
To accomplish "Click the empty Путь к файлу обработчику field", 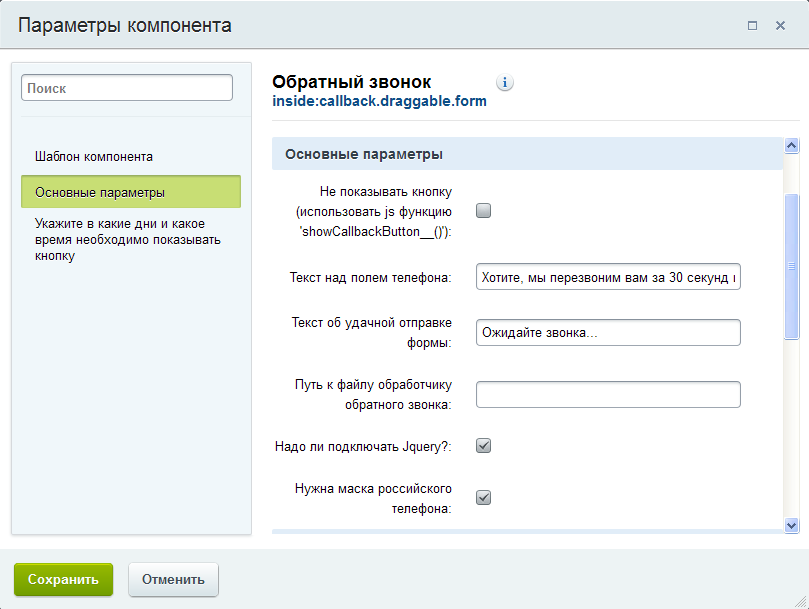I will [608, 394].
